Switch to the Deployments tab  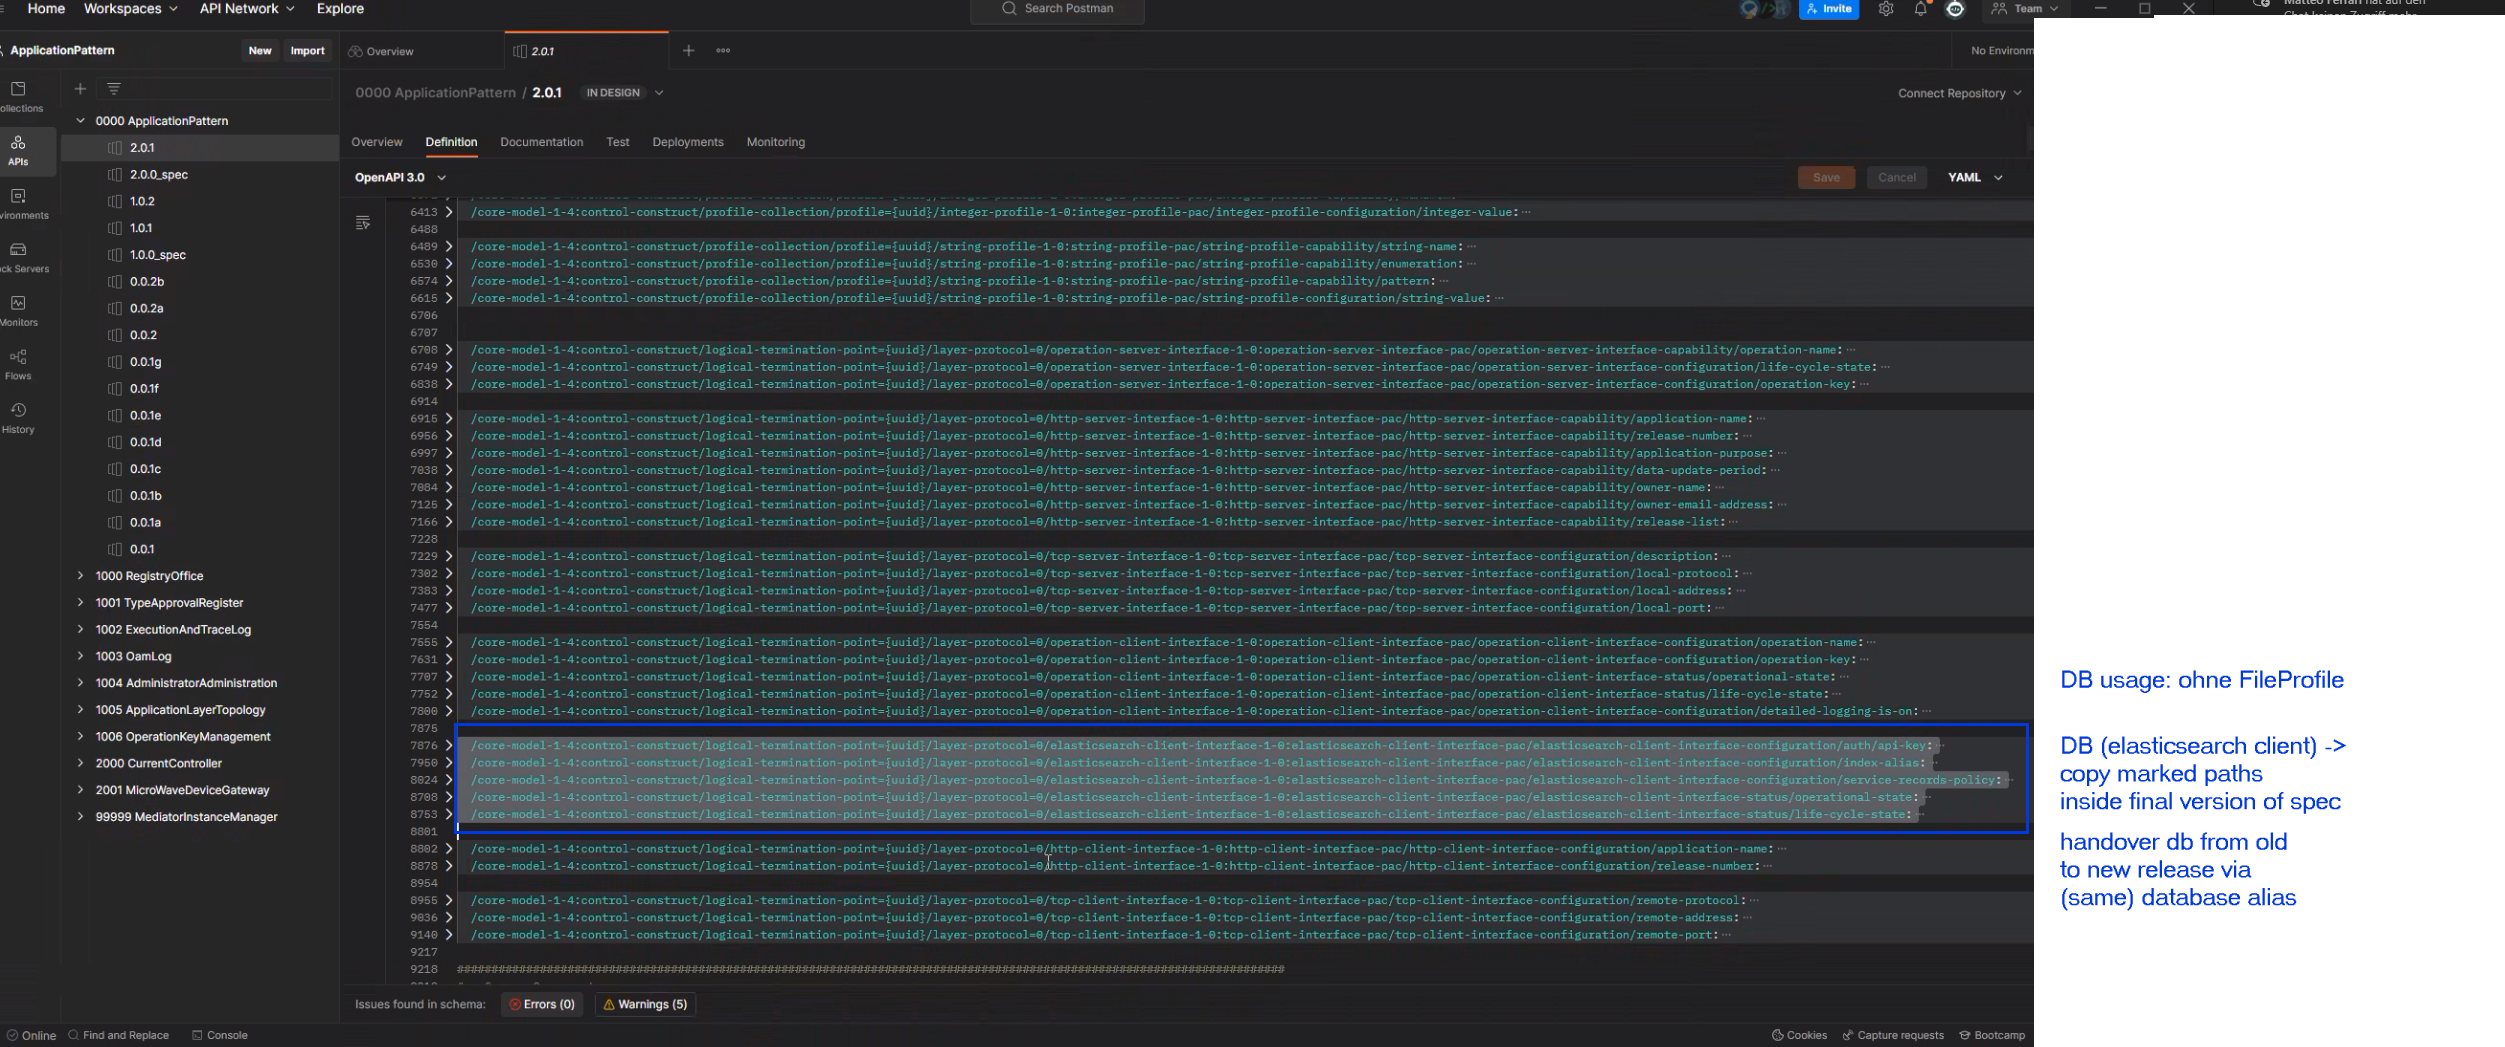click(x=687, y=142)
